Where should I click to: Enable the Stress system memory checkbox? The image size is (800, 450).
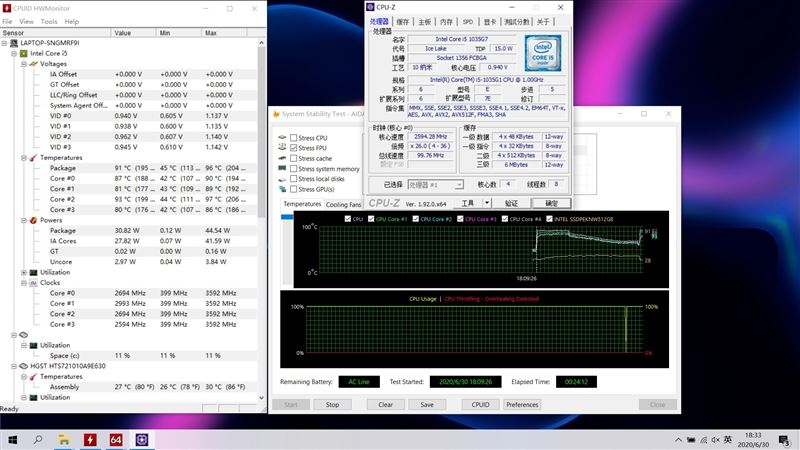point(293,168)
